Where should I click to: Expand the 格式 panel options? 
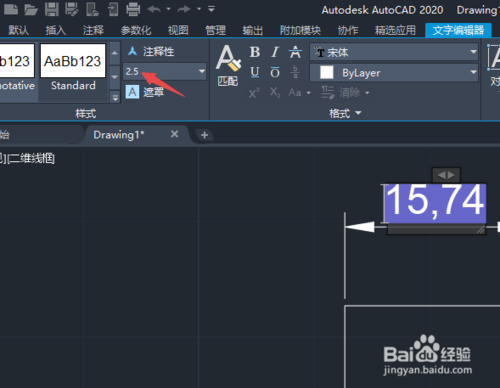click(x=345, y=113)
